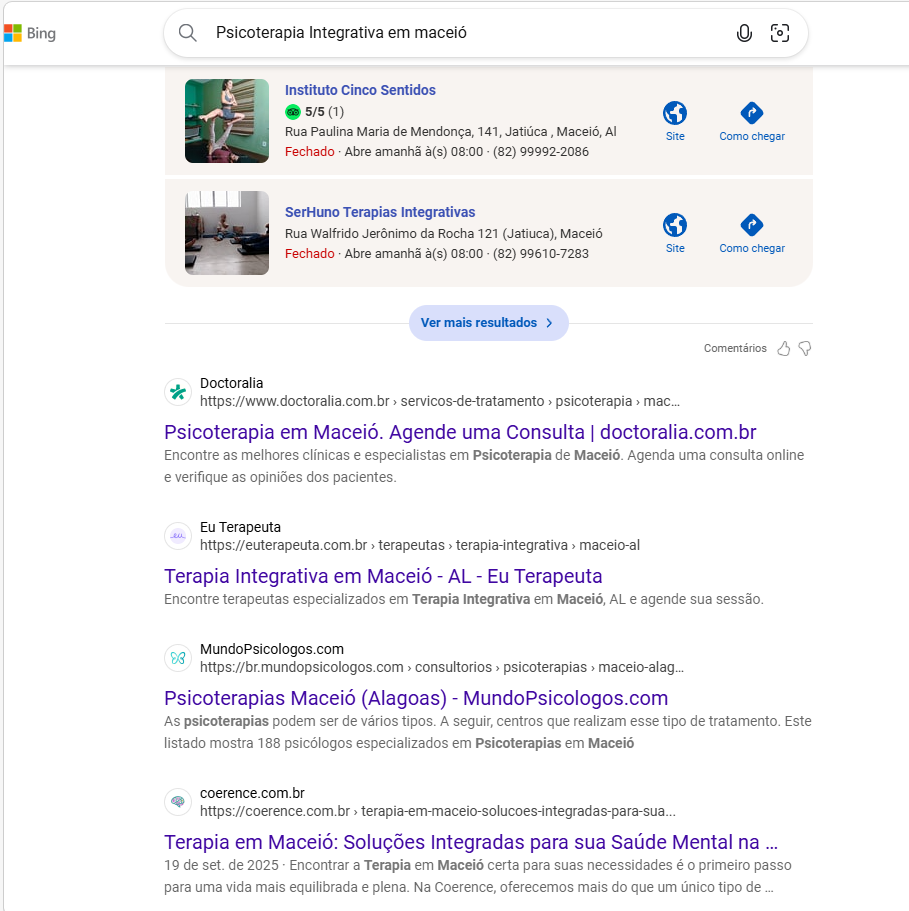The height and width of the screenshot is (911, 909).
Task: Click the br.mundopsicologos.com URL breadcrumb
Action: click(x=442, y=668)
